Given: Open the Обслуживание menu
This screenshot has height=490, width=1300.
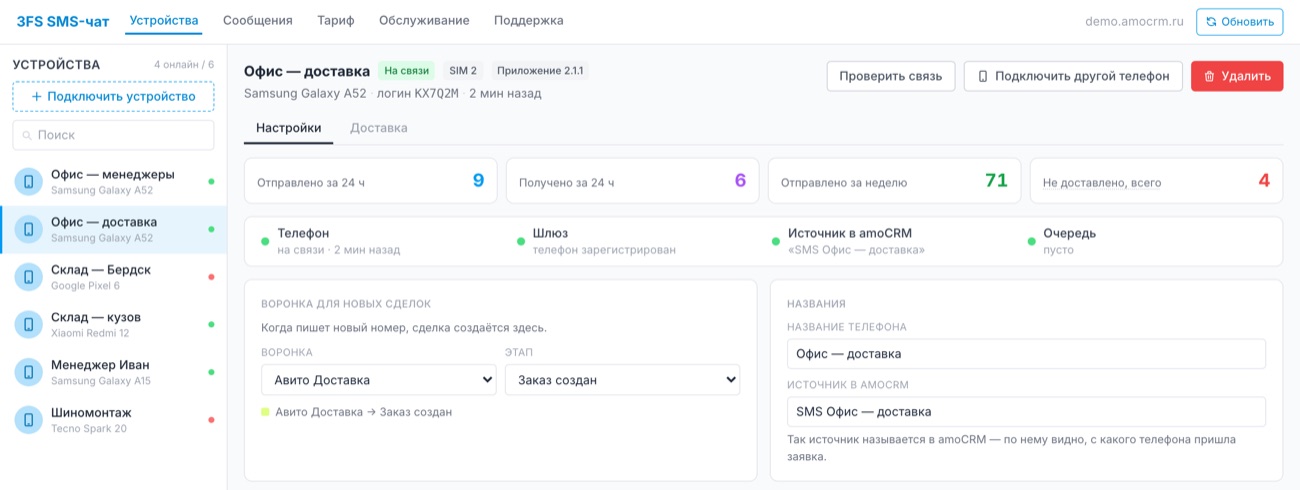Looking at the screenshot, I should click(x=424, y=20).
